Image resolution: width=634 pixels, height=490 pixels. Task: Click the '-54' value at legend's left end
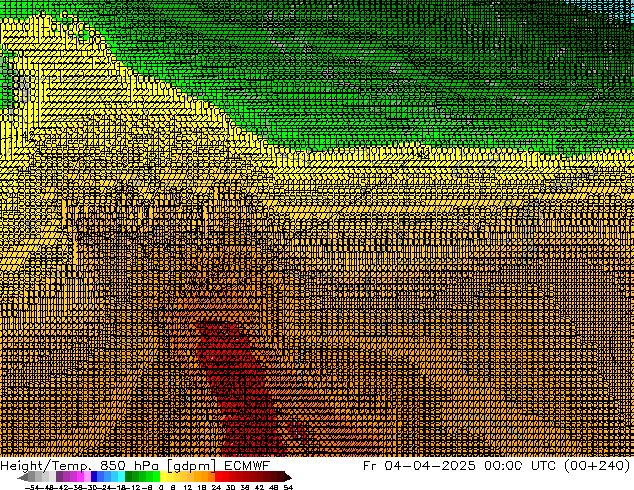coord(32,487)
